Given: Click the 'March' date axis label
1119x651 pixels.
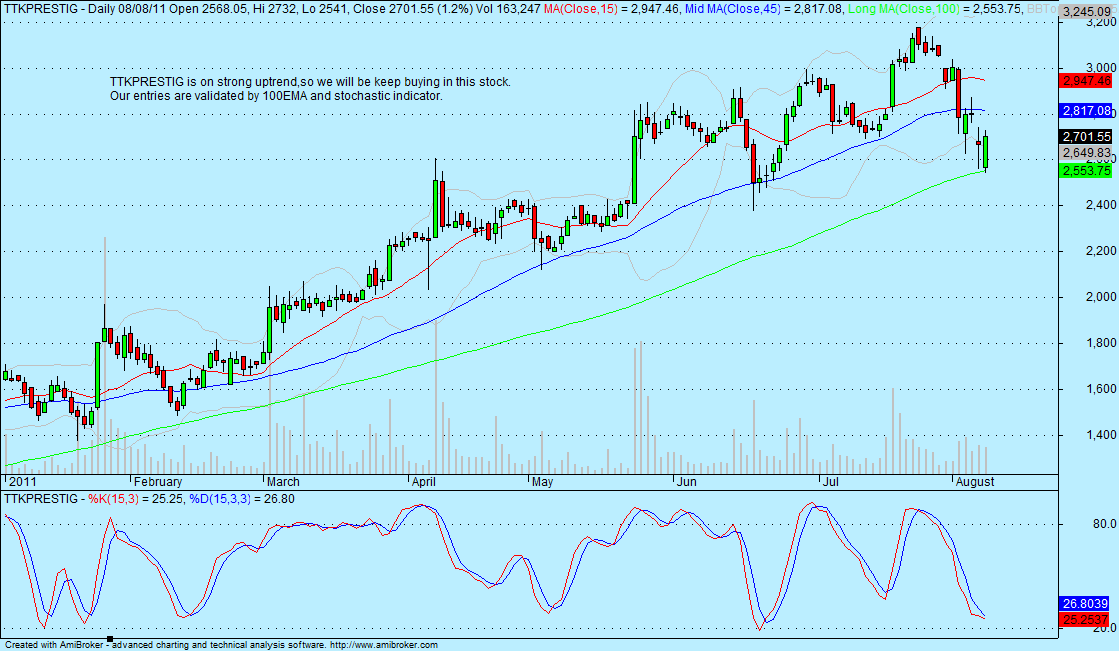Looking at the screenshot, I should pyautogui.click(x=283, y=482).
